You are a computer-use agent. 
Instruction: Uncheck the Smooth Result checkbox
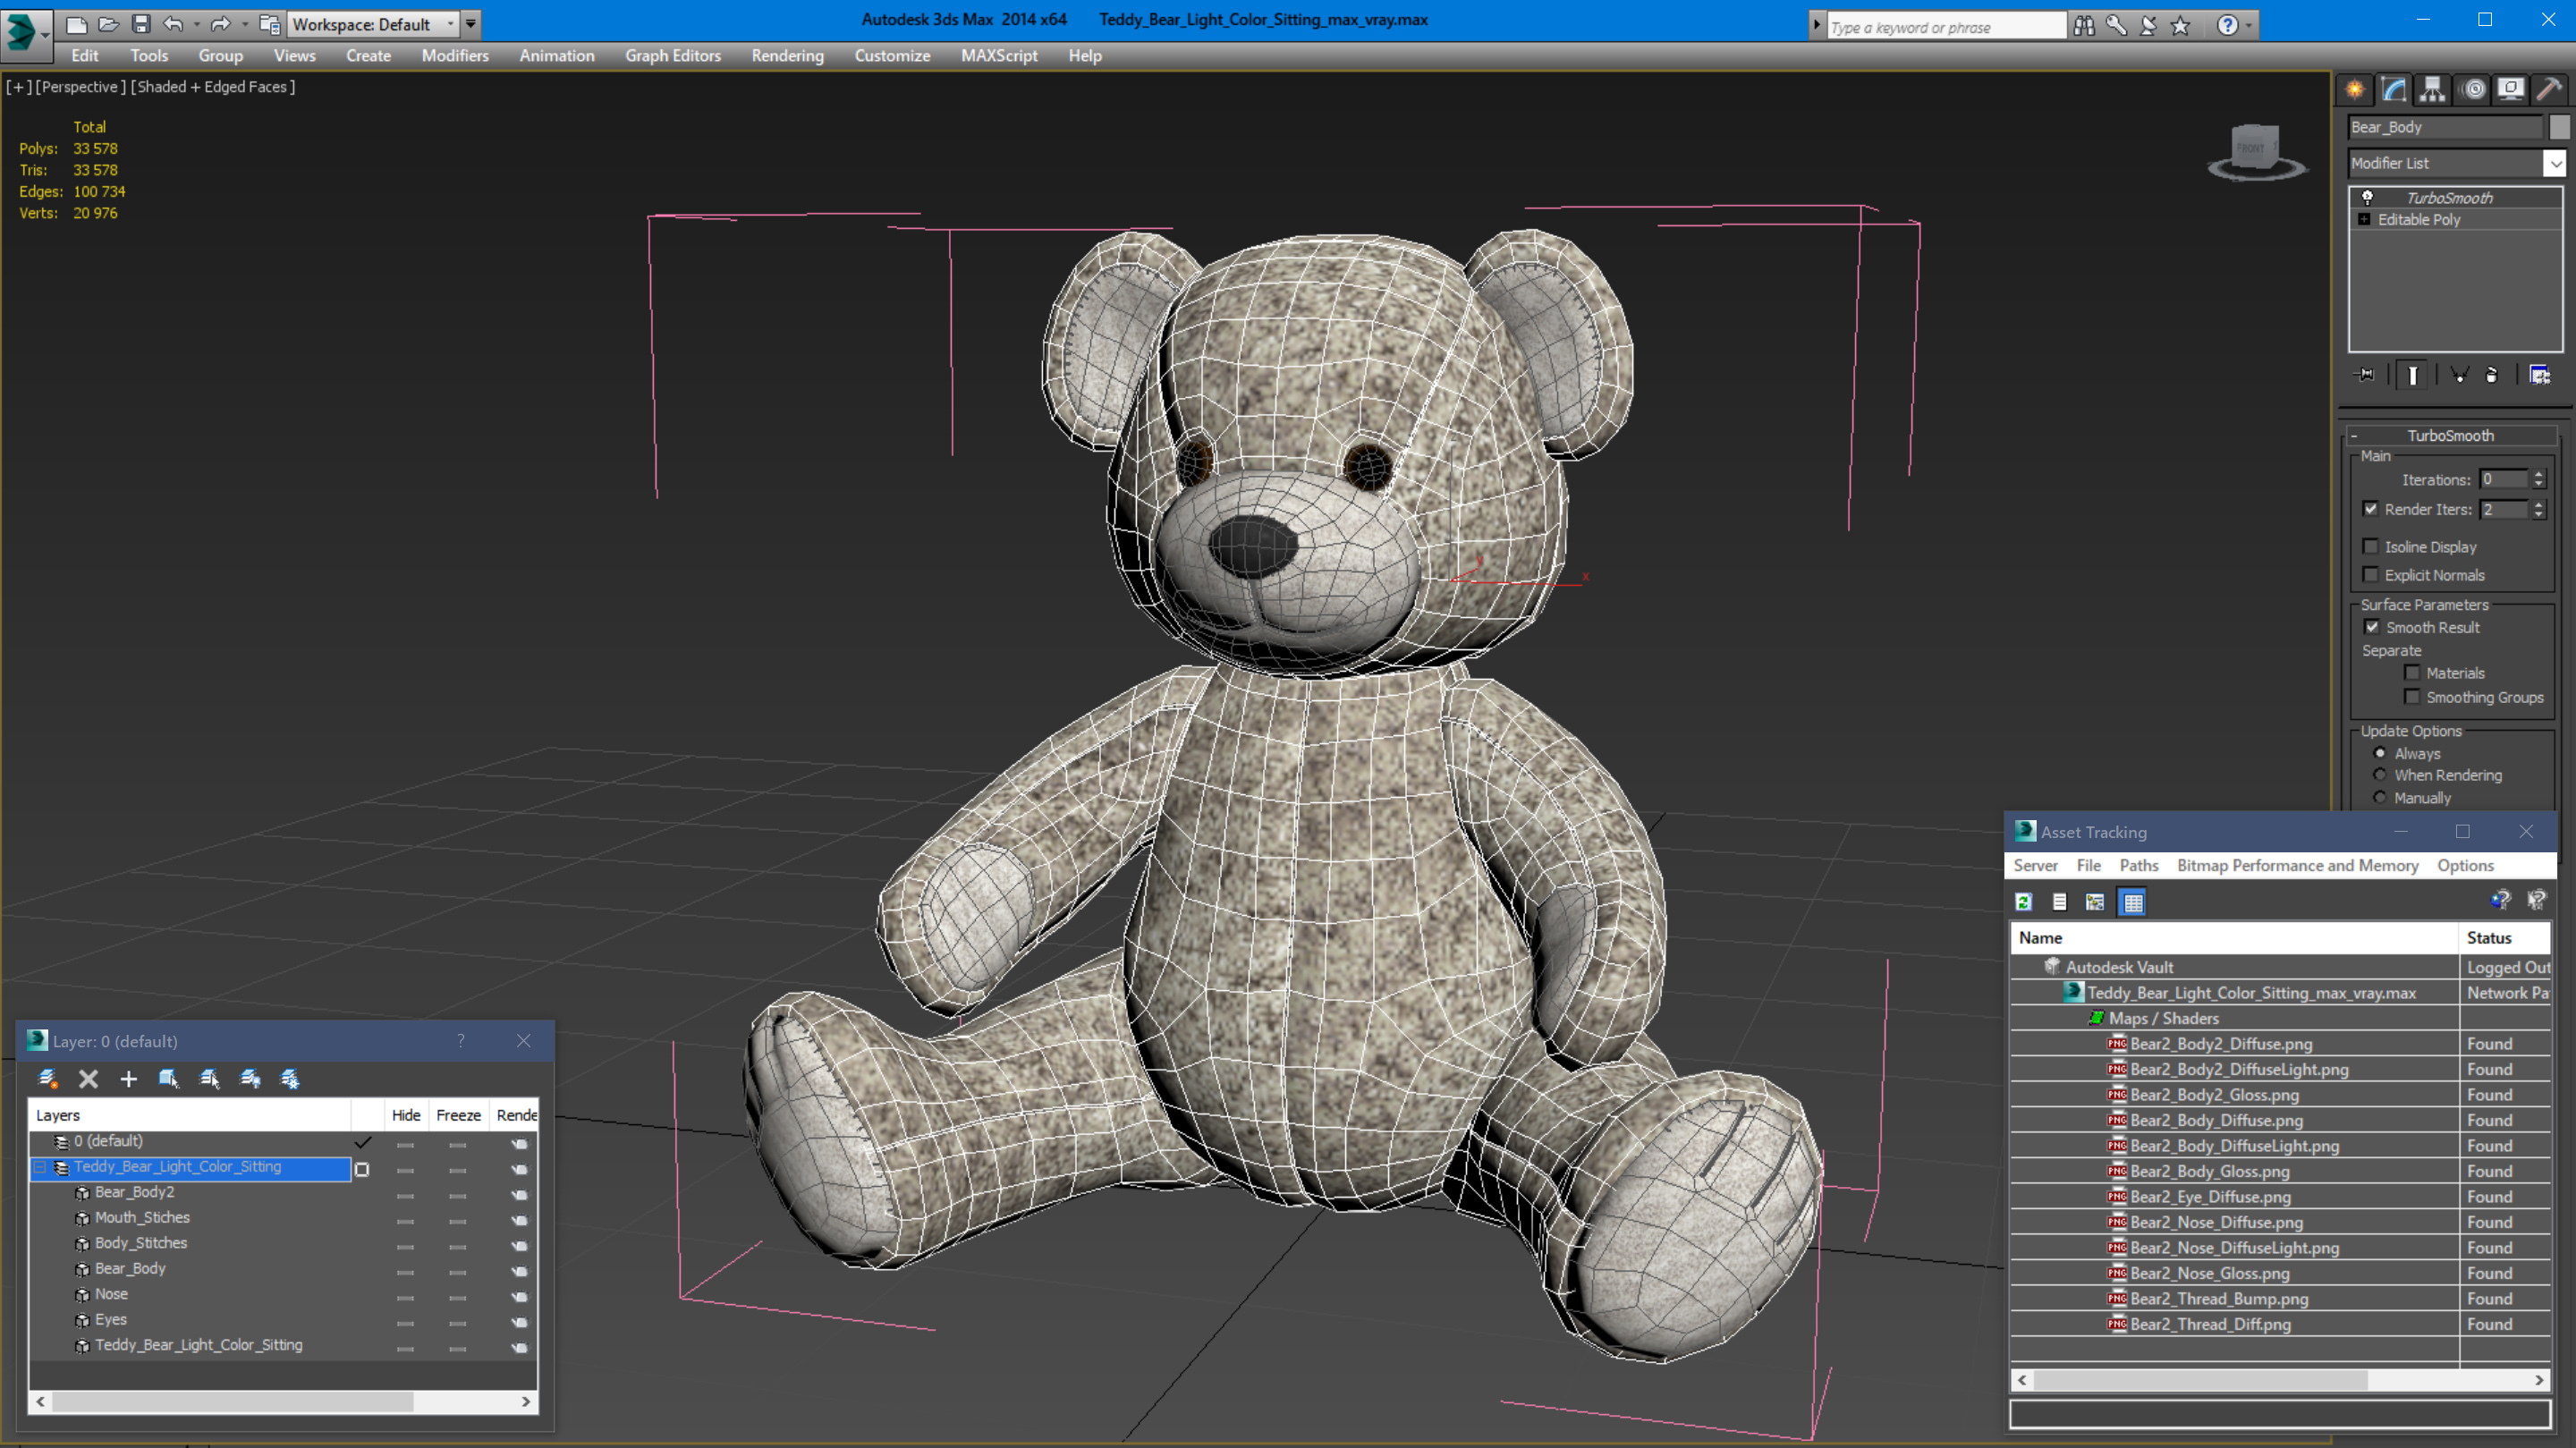(2371, 627)
